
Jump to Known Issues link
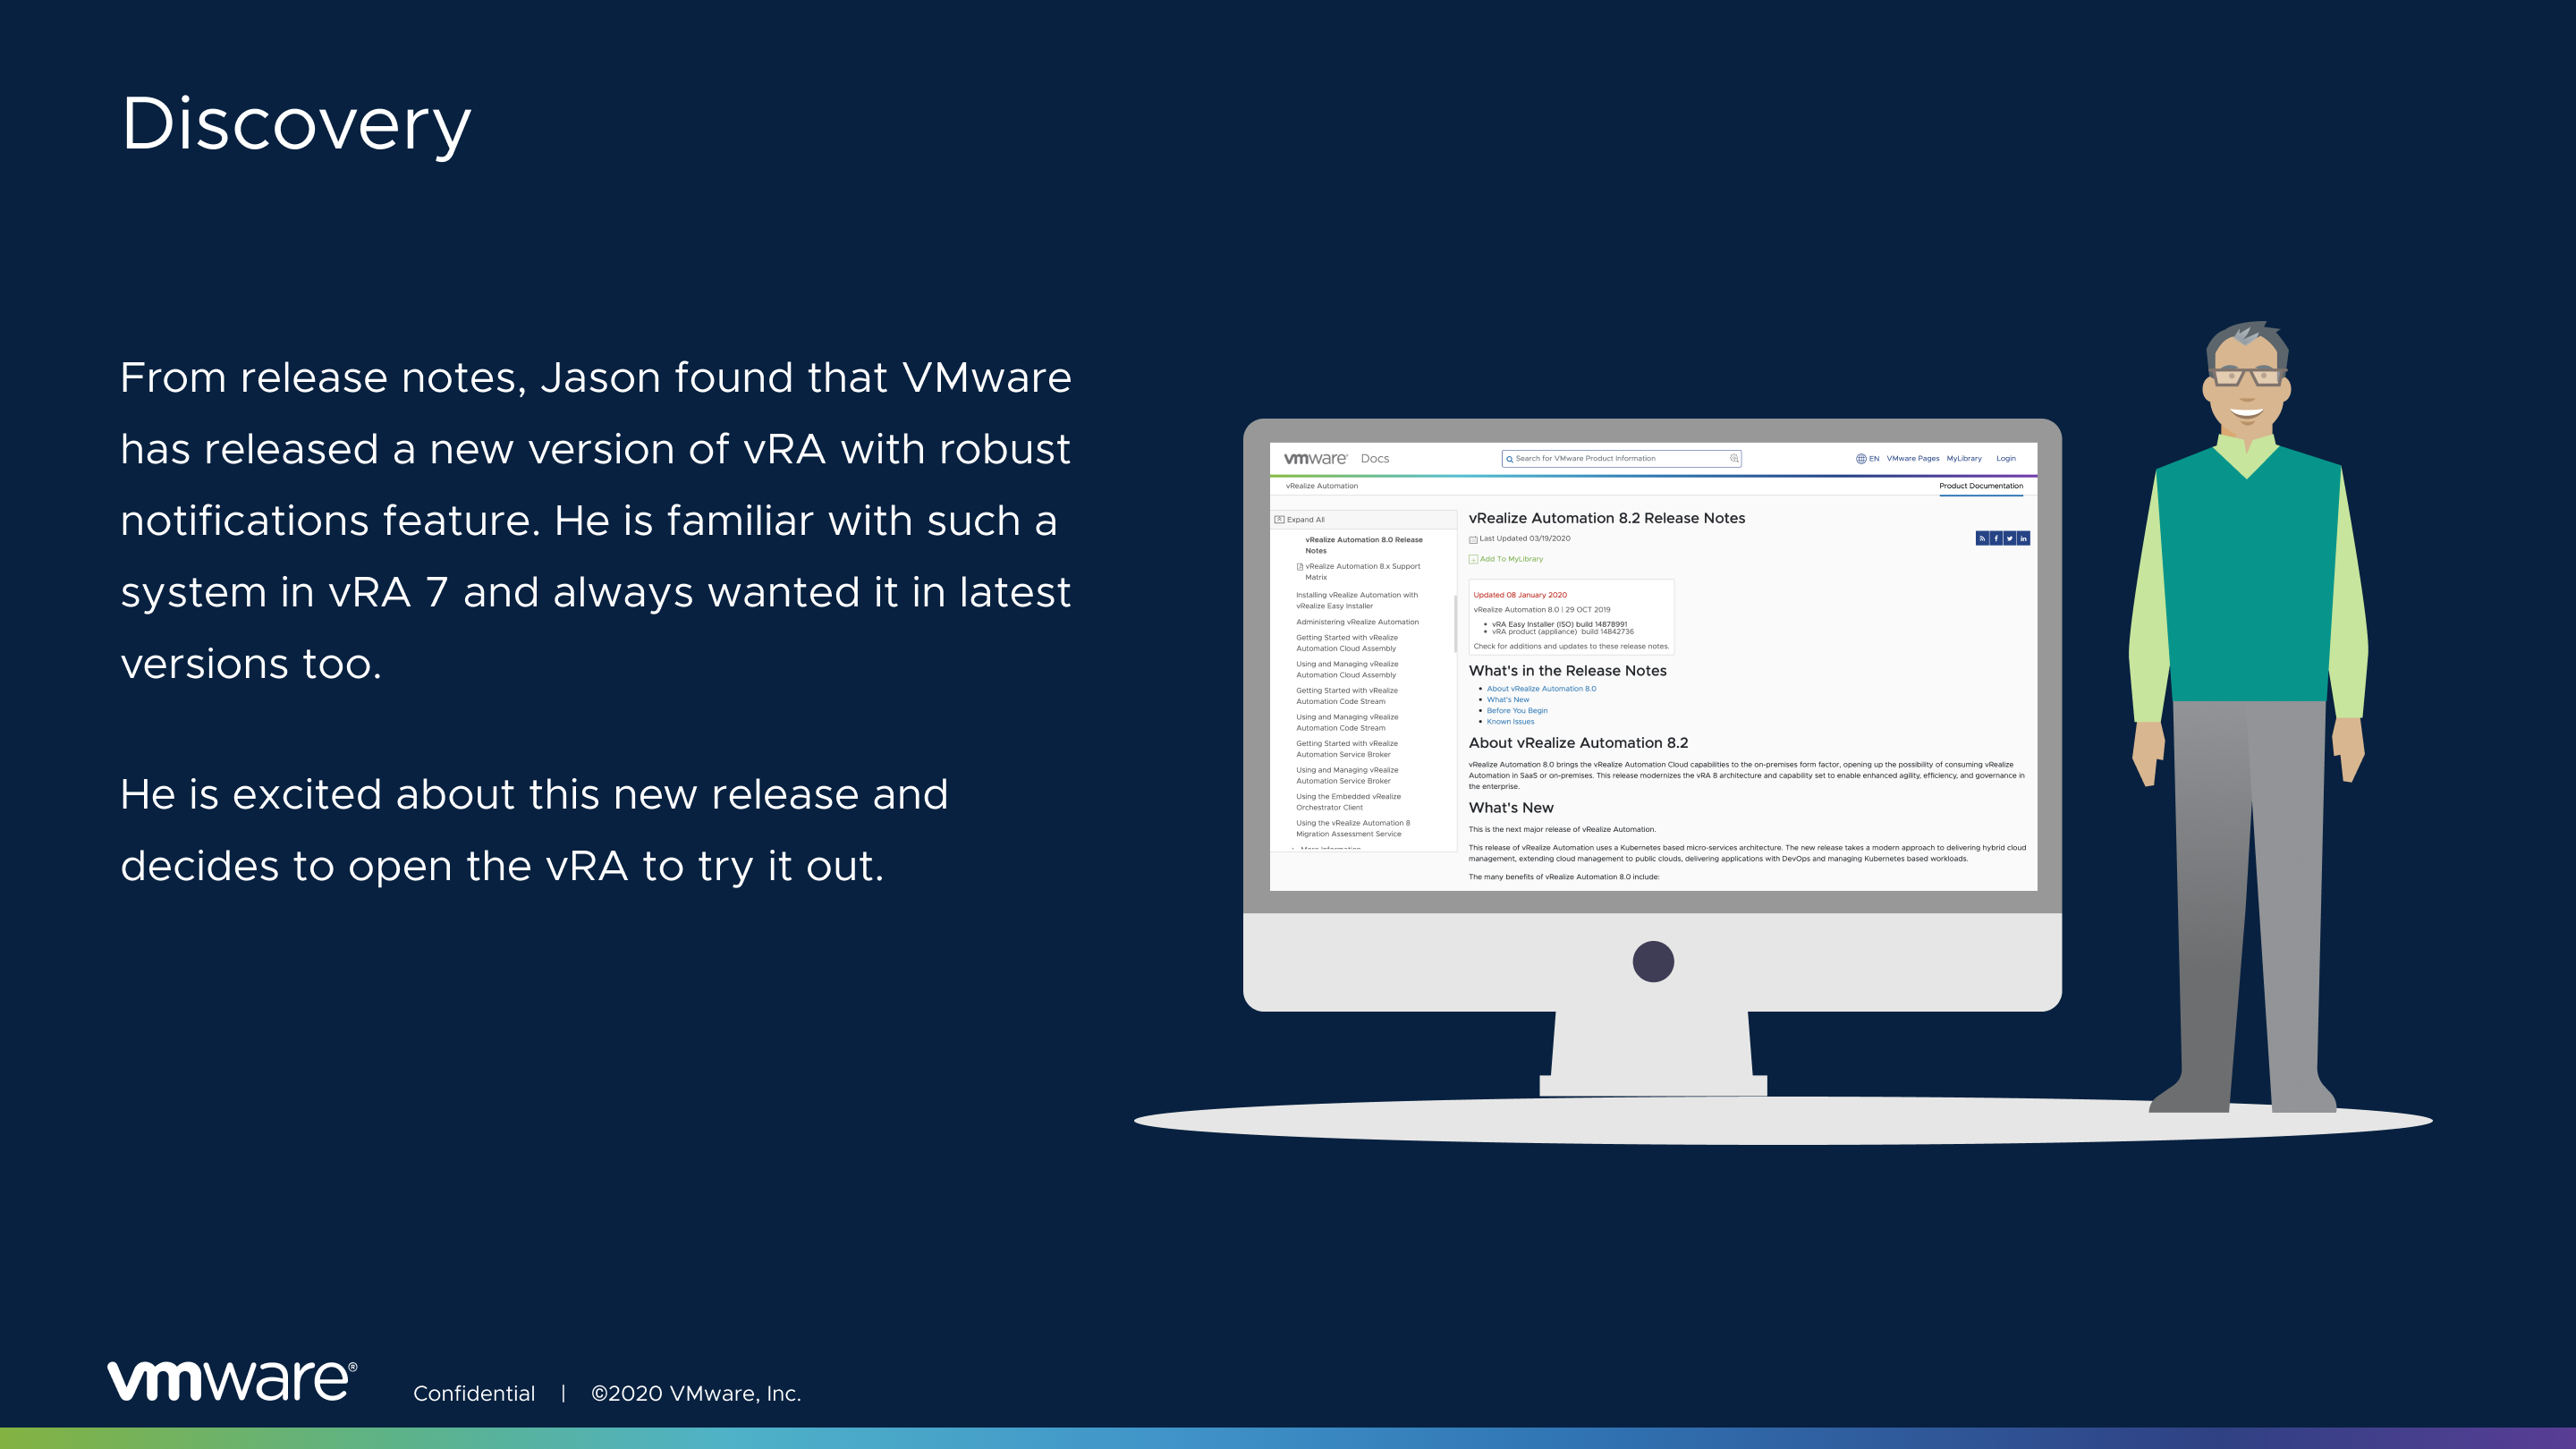1510,721
